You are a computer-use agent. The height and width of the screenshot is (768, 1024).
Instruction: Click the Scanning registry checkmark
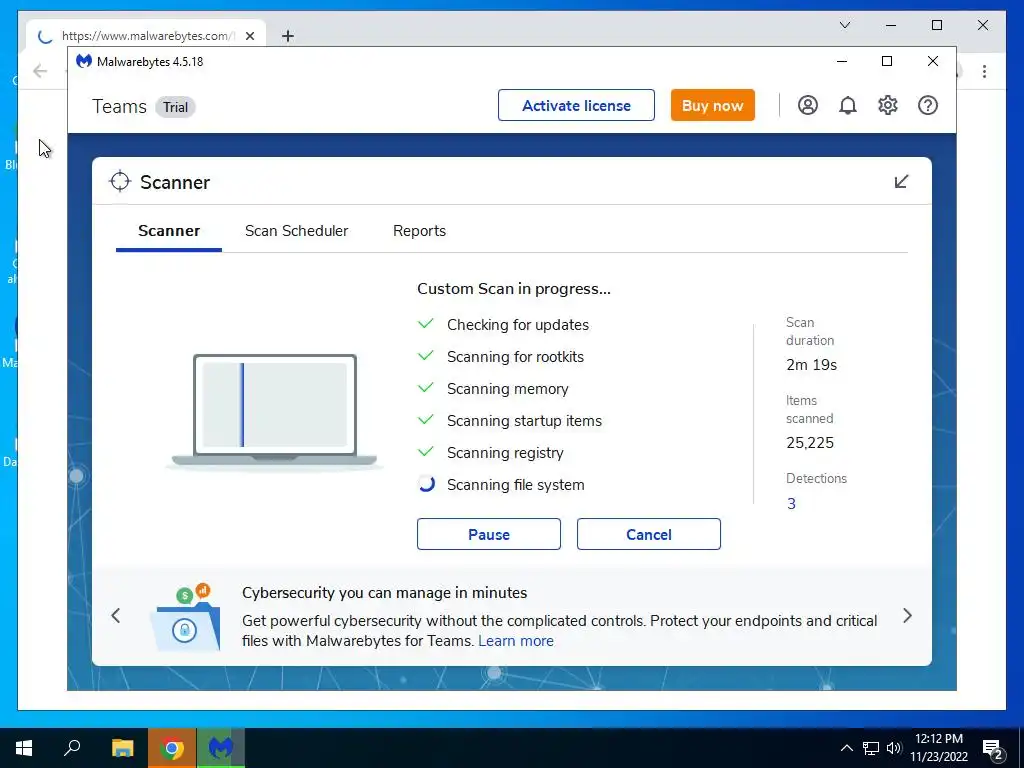(426, 451)
